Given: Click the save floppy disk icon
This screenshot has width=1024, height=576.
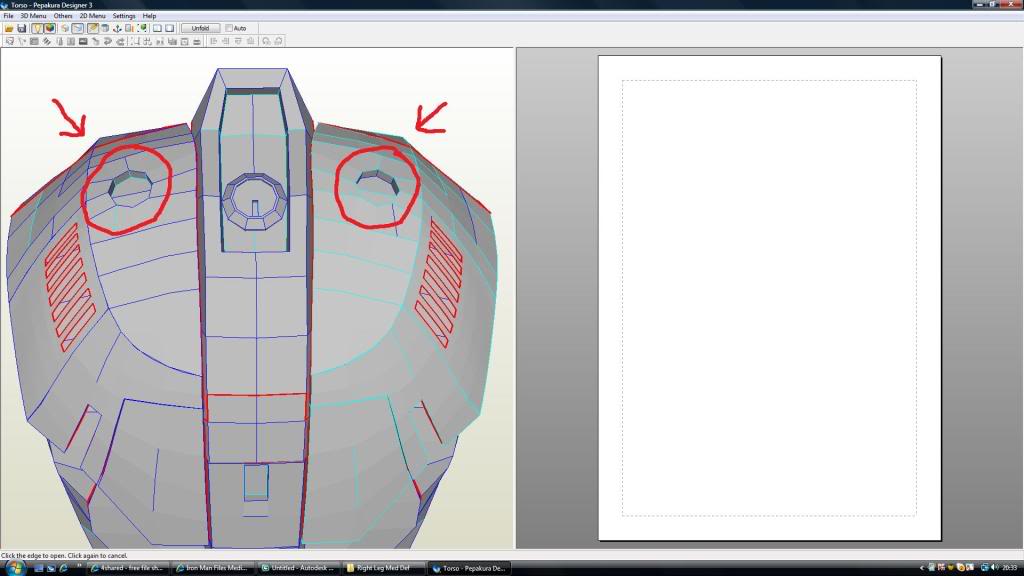Looking at the screenshot, I should coord(22,28).
